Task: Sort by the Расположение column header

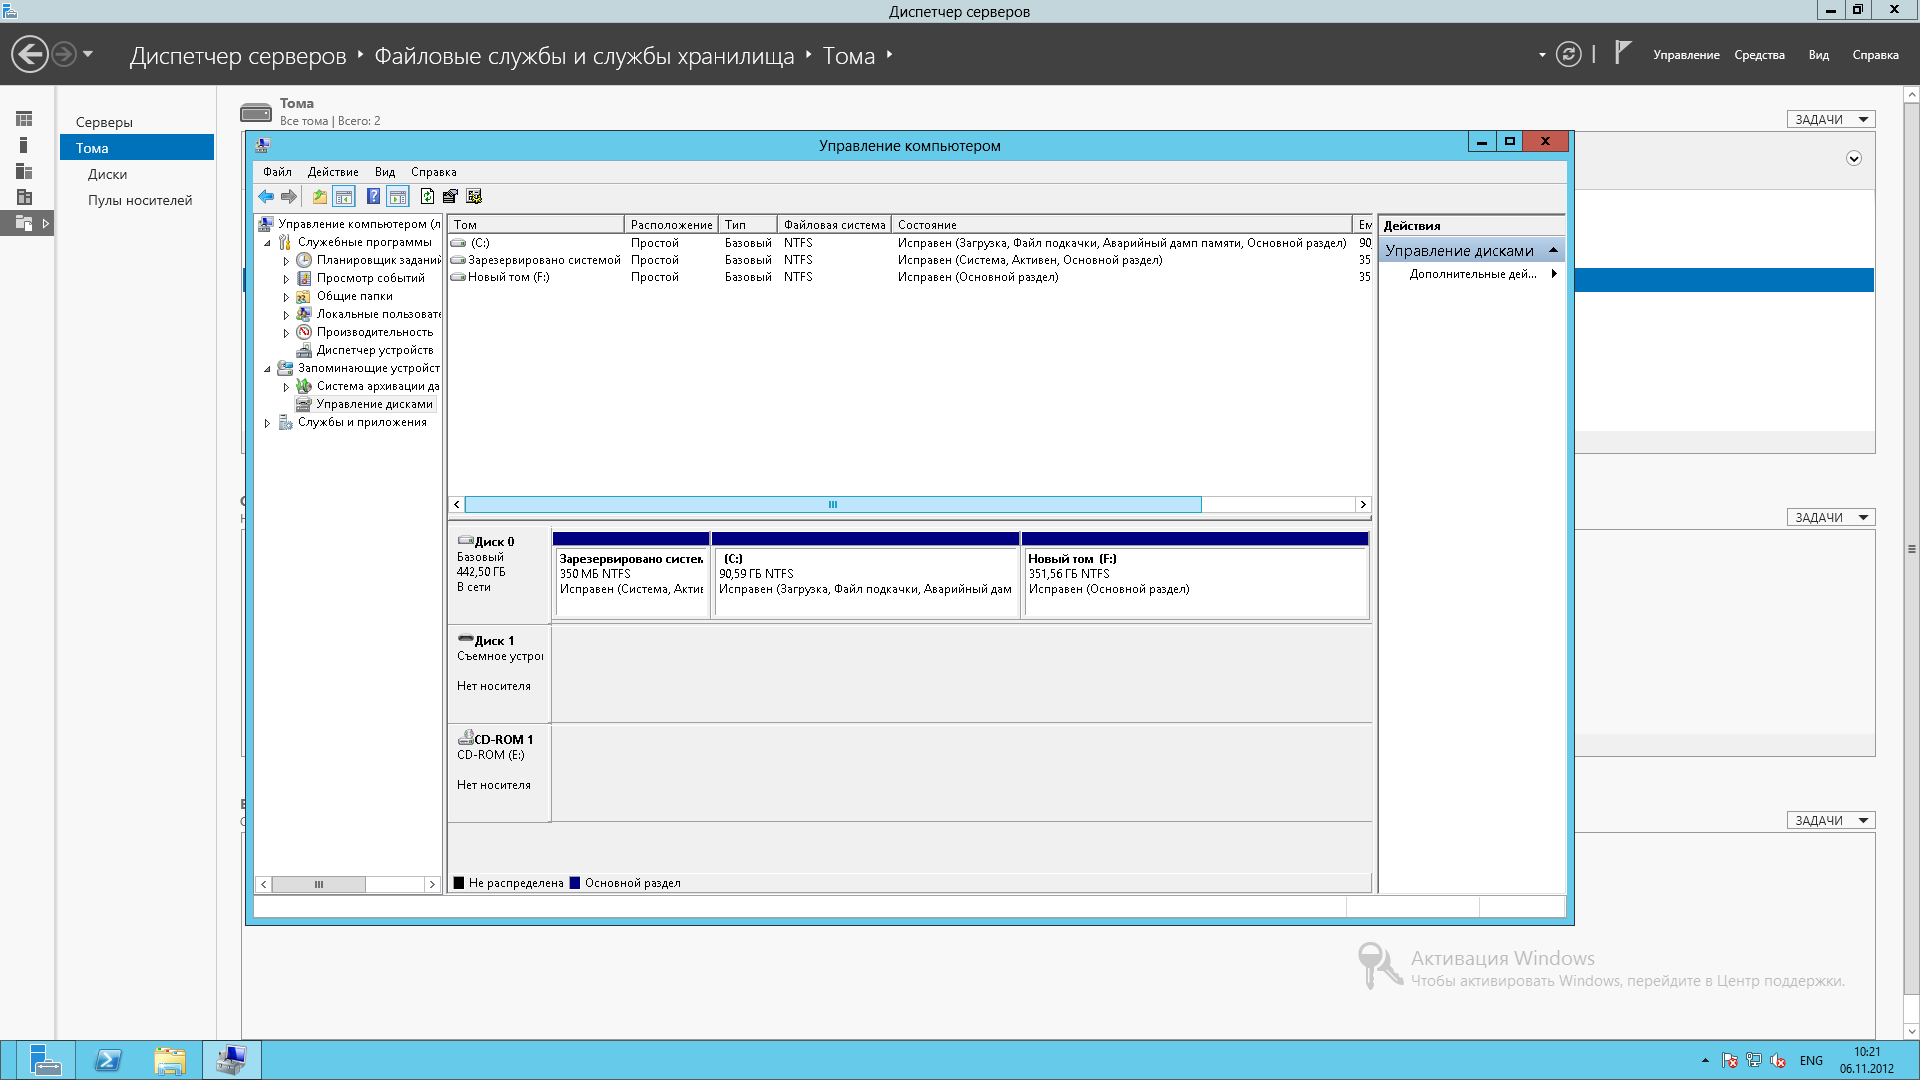Action: (x=671, y=225)
